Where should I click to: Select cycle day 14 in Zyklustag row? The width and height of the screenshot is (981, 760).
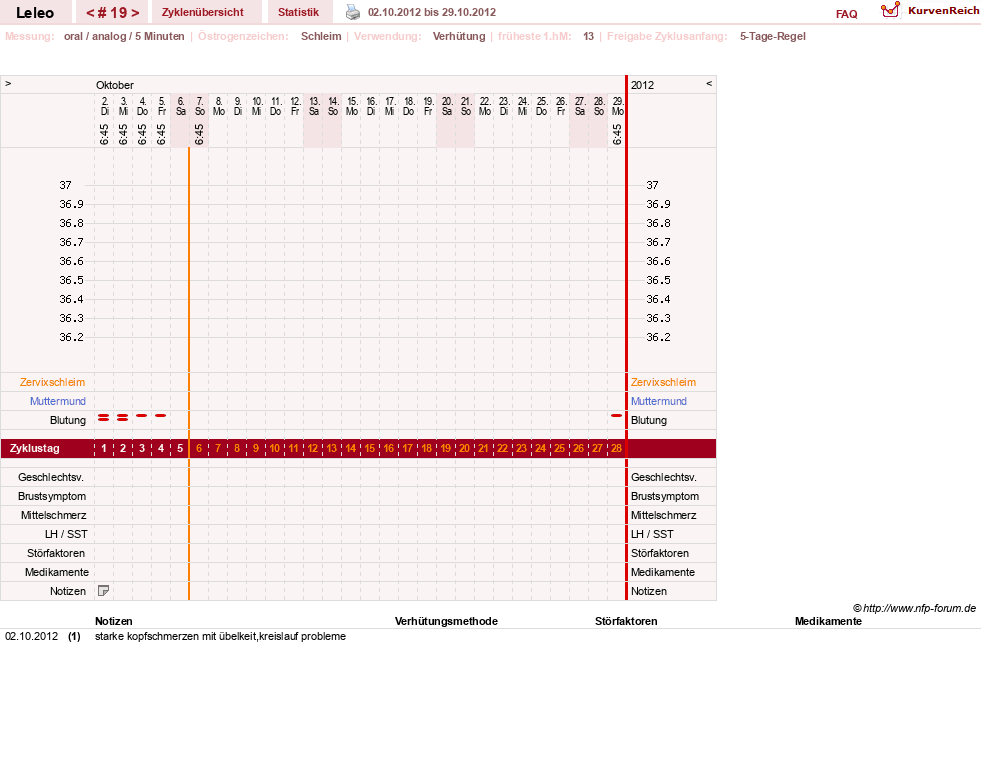pyautogui.click(x=351, y=448)
